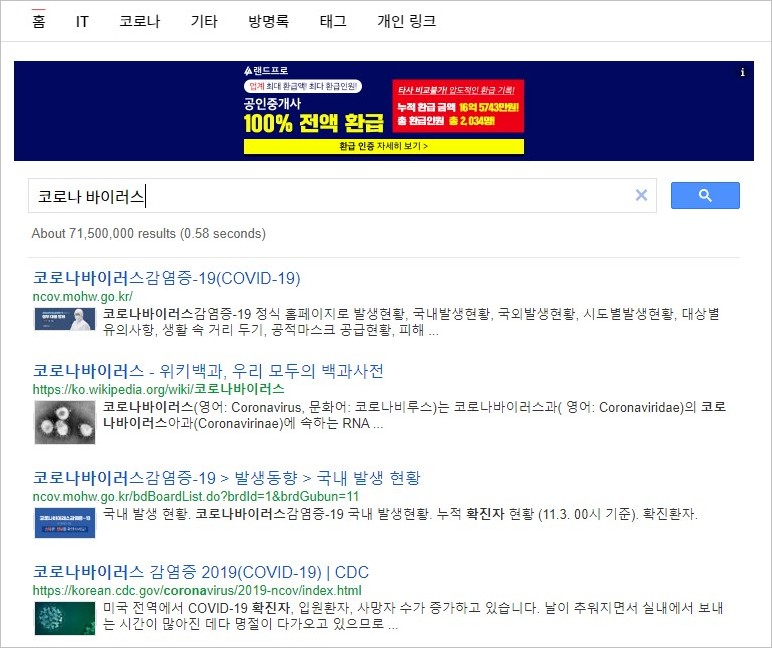The image size is (772, 648).
Task: Follow the korean.cdc.gov URL link
Action: click(x=197, y=590)
